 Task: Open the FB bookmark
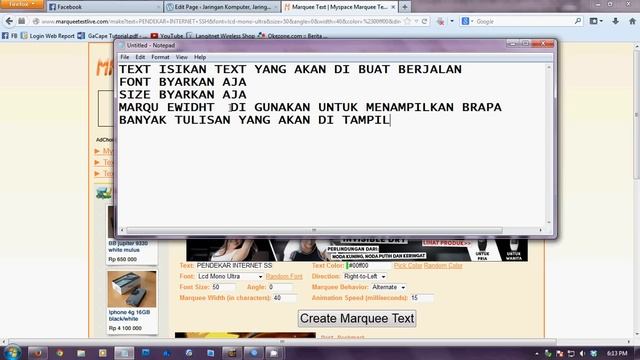pos(10,36)
